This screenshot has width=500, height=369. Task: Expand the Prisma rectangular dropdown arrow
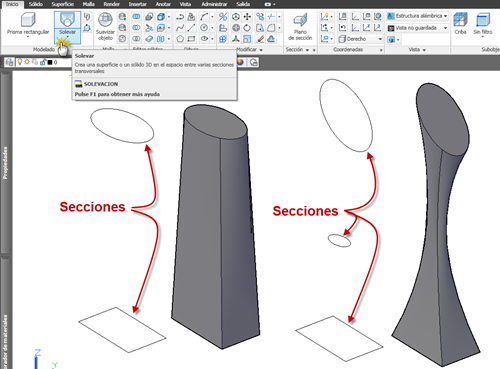[x=28, y=36]
